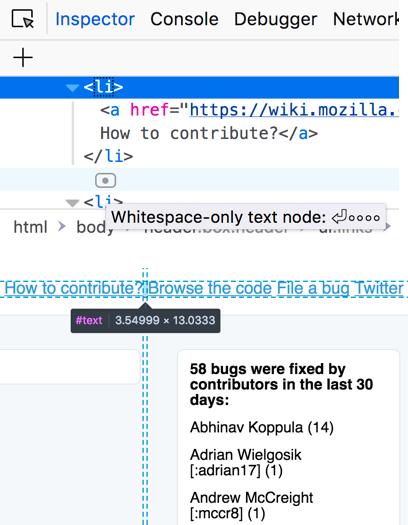Select the Inspector tab
Image resolution: width=408 pixels, height=525 pixels.
[x=95, y=19]
